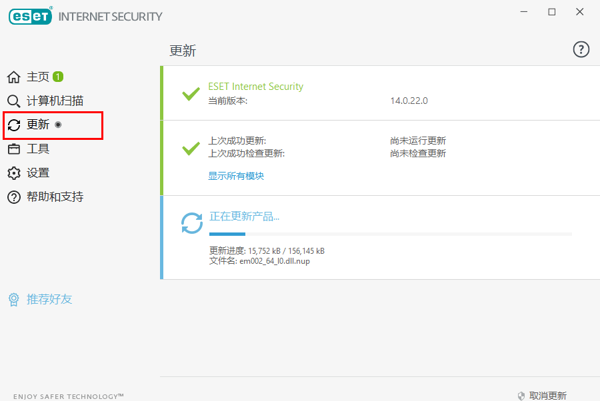This screenshot has height=401, width=600.
Task: Open help with the top-right question-mark icon
Action: point(580,50)
